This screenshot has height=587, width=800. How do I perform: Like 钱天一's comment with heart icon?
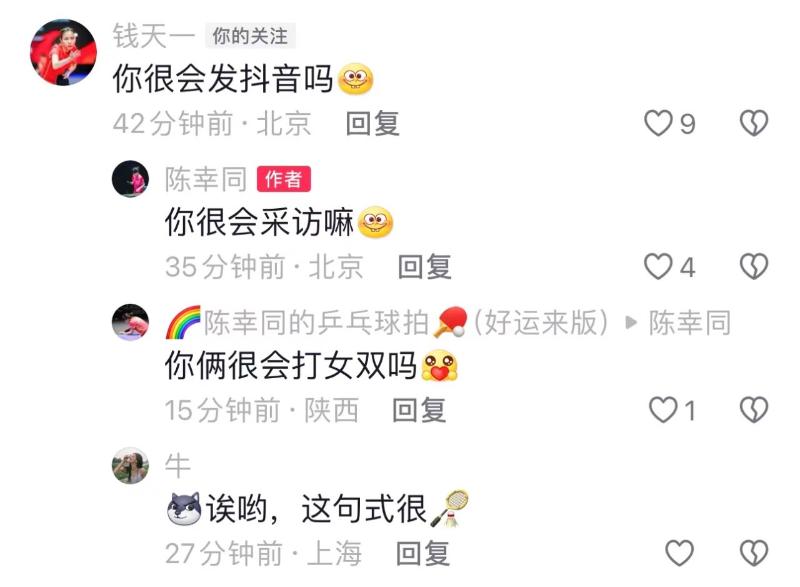pos(658,123)
